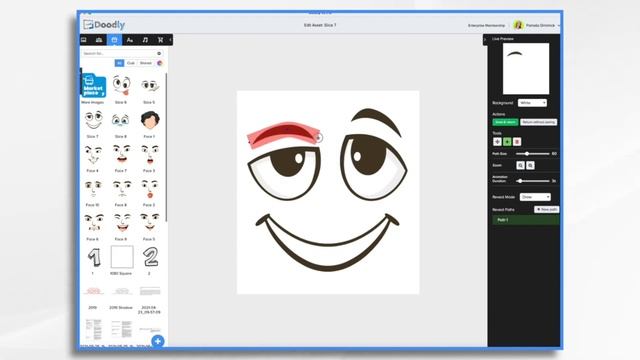Click the search settings gear icon

click(159, 53)
